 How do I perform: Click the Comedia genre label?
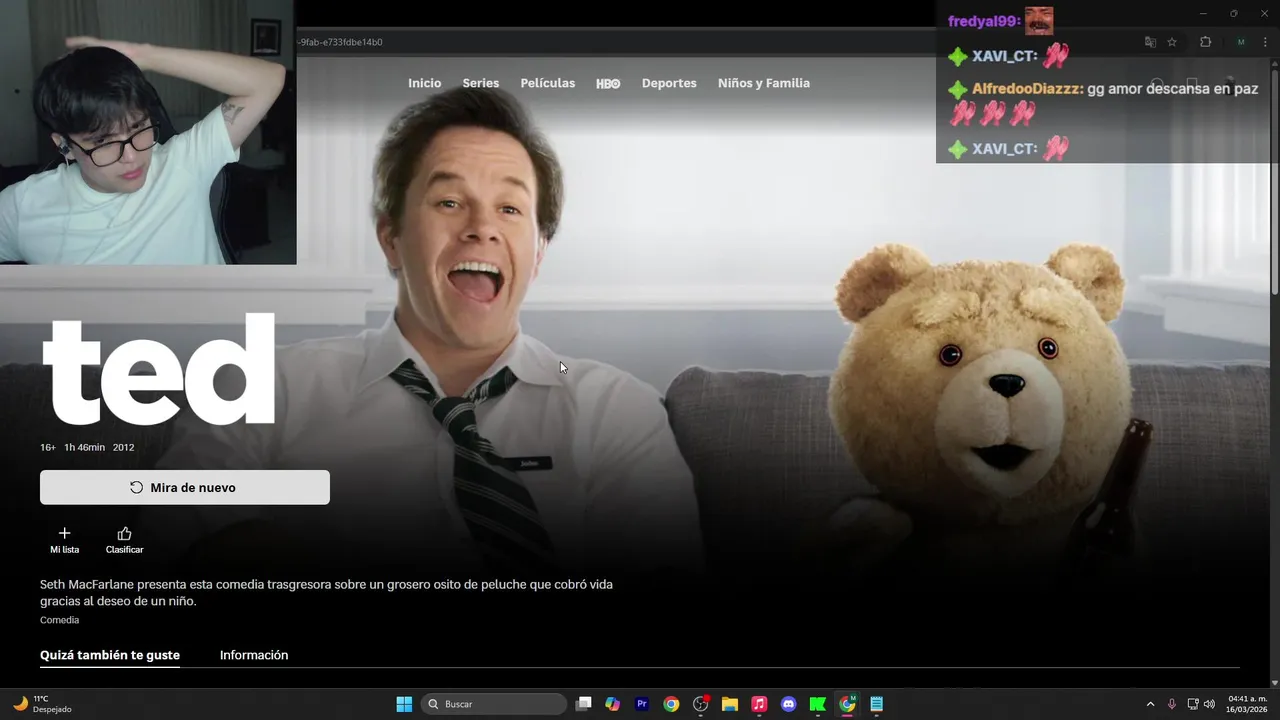59,620
